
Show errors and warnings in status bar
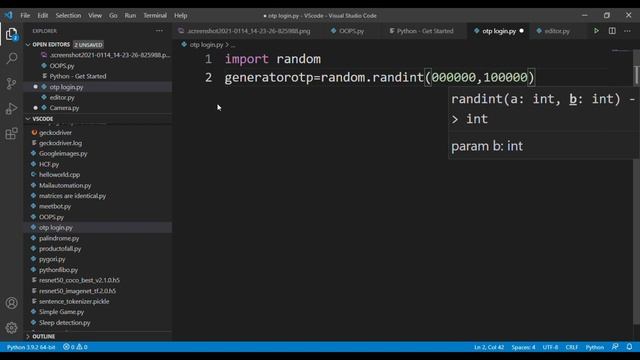point(75,347)
